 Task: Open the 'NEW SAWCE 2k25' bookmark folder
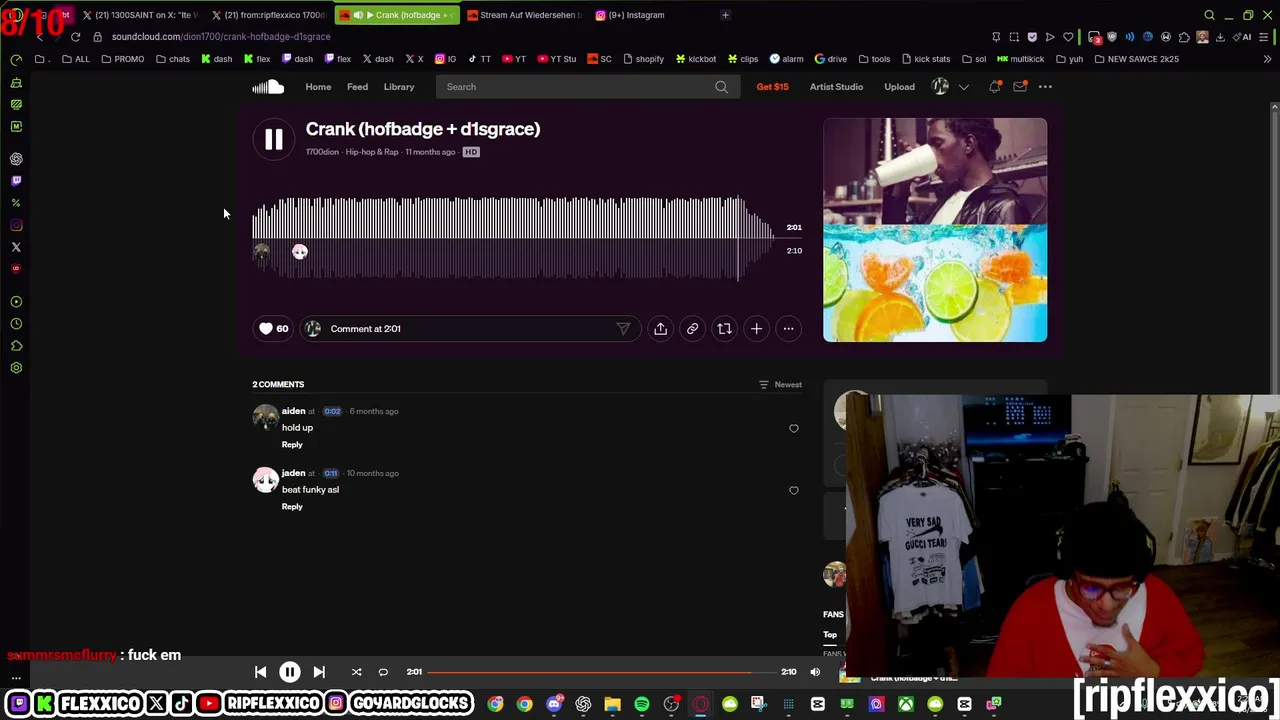click(x=1137, y=59)
